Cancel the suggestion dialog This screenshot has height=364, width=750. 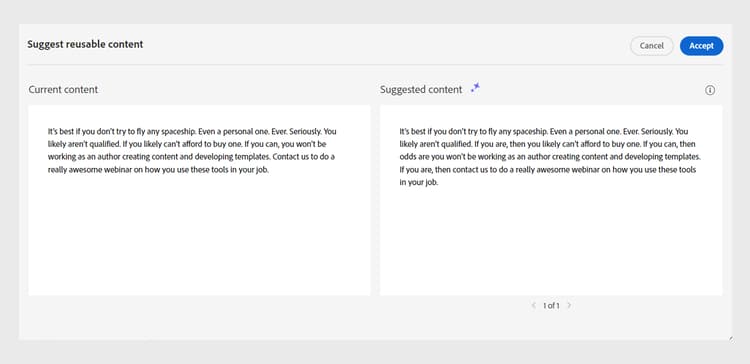[x=651, y=46]
